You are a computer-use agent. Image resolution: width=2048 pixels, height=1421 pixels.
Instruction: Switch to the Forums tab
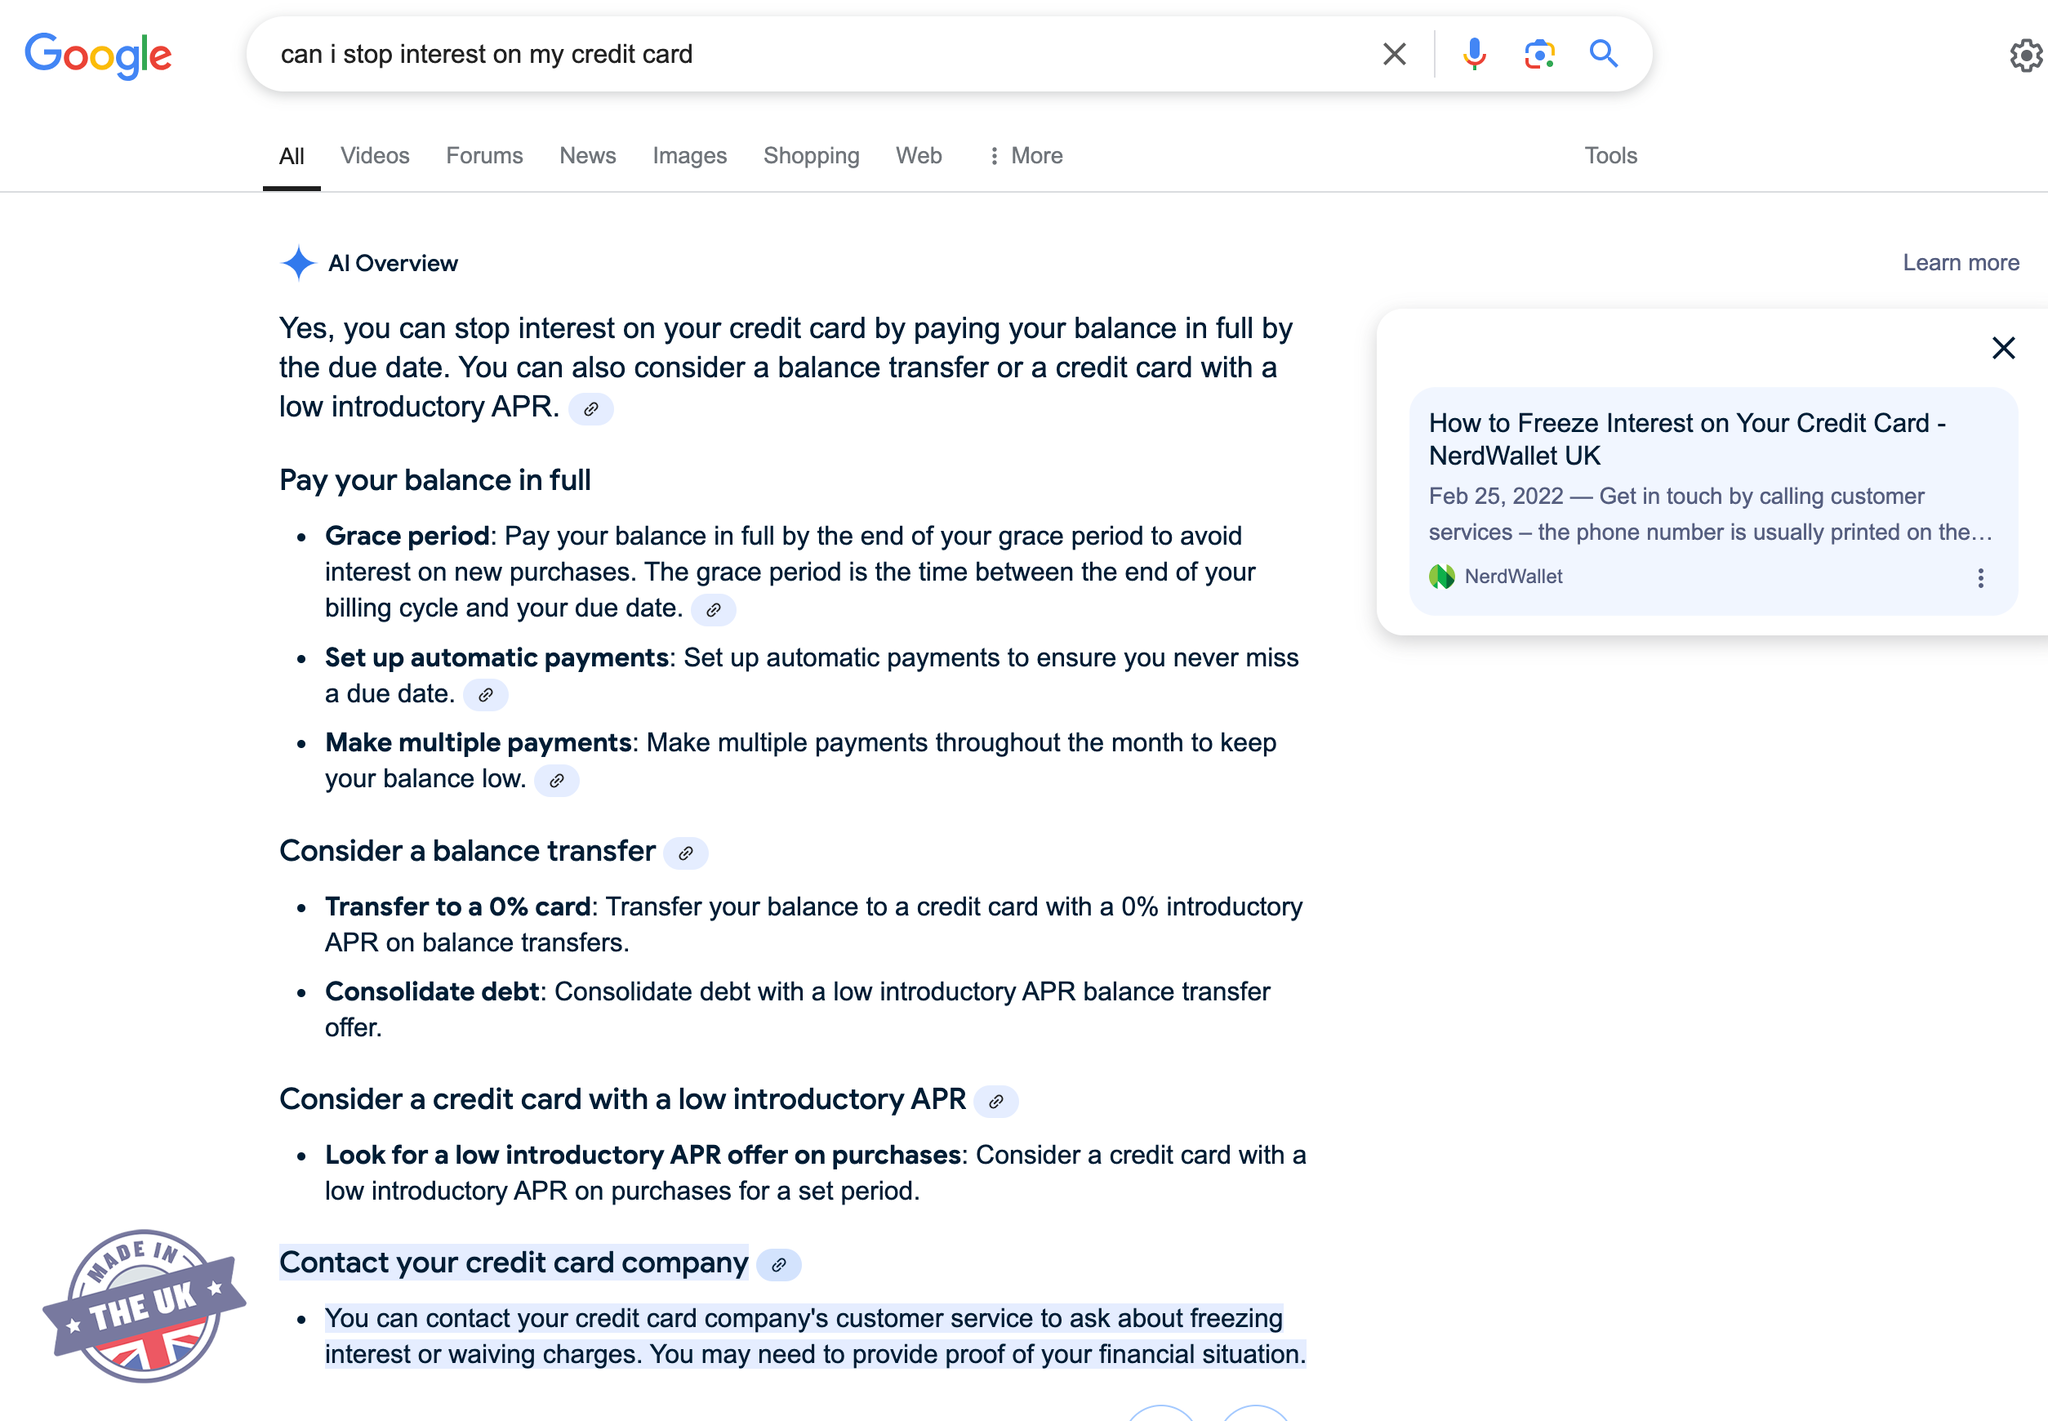484,156
